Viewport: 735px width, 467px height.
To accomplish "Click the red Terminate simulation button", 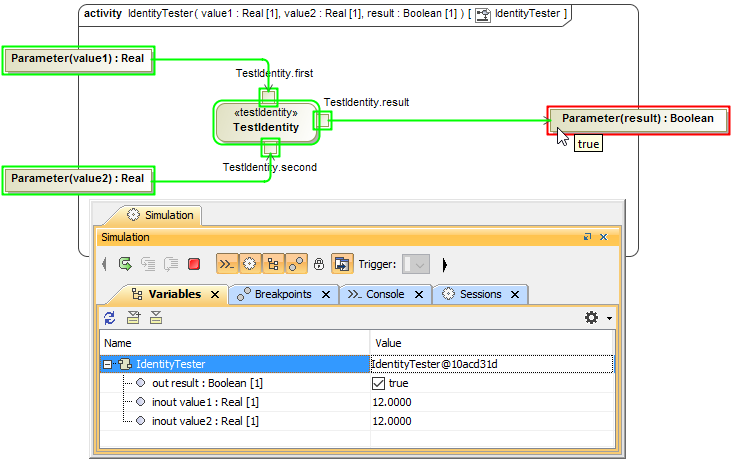I will [194, 265].
